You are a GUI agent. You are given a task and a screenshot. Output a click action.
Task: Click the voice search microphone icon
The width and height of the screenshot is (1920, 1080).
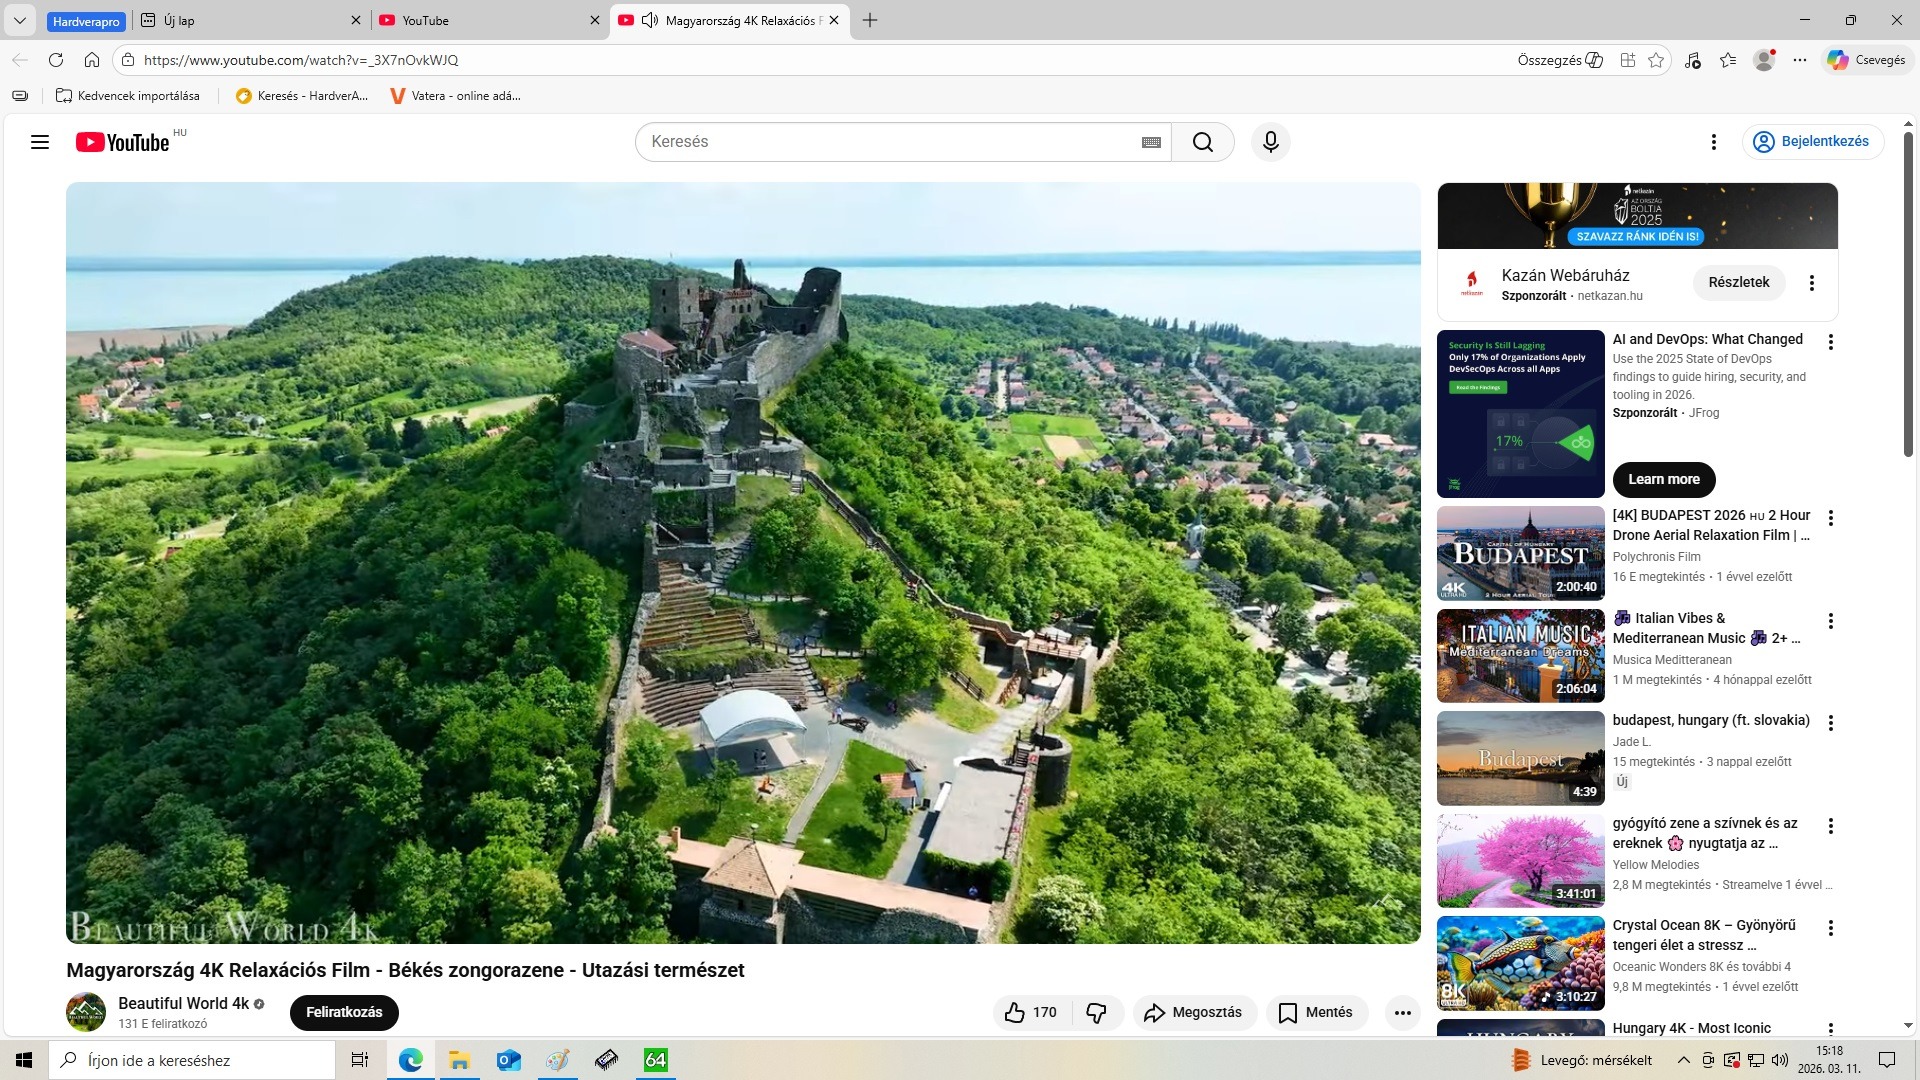tap(1270, 142)
